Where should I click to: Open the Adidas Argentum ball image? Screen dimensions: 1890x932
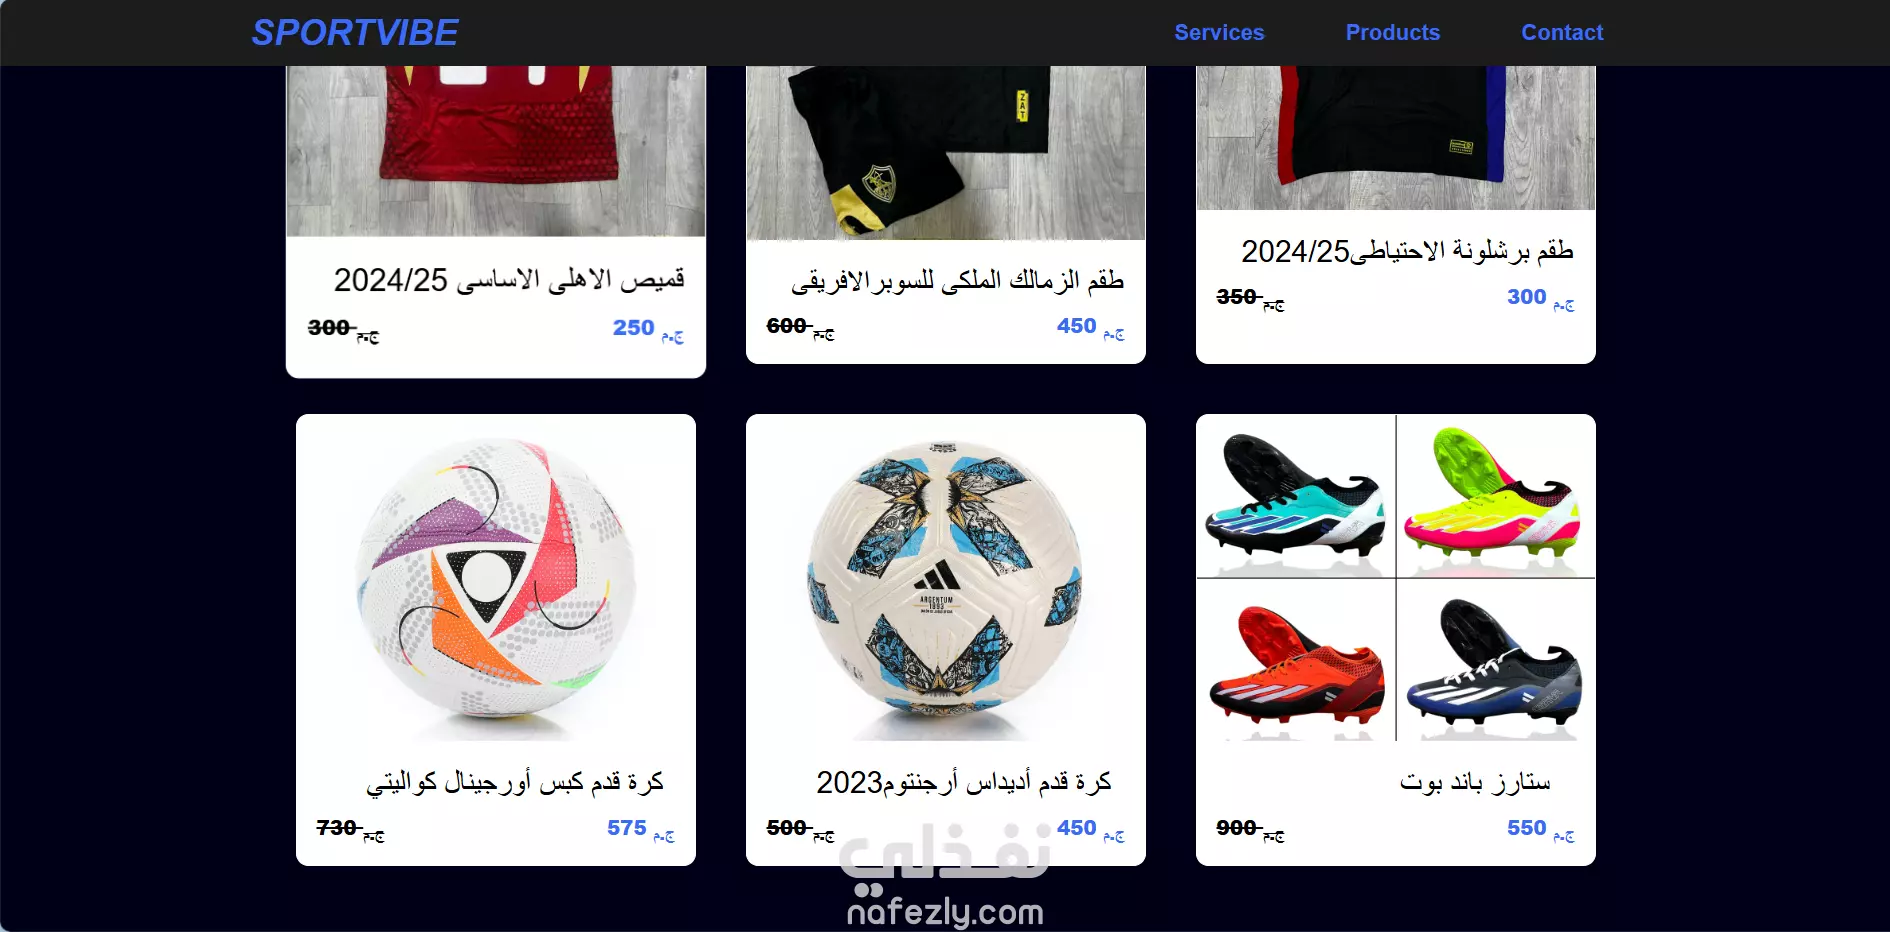946,578
